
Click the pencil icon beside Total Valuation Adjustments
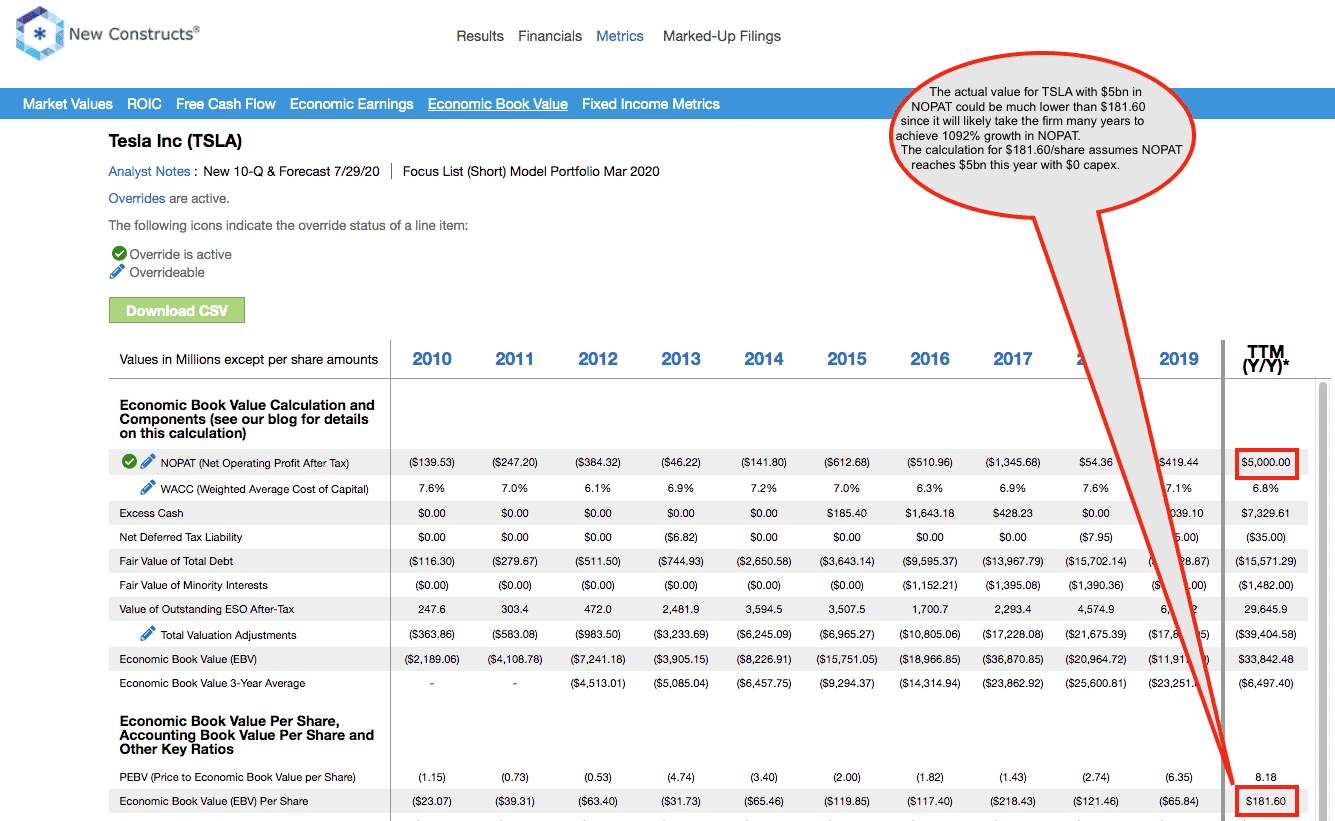tap(148, 634)
